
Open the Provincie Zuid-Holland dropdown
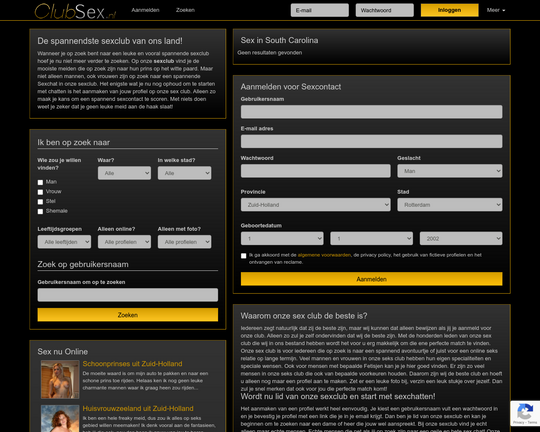click(x=315, y=205)
